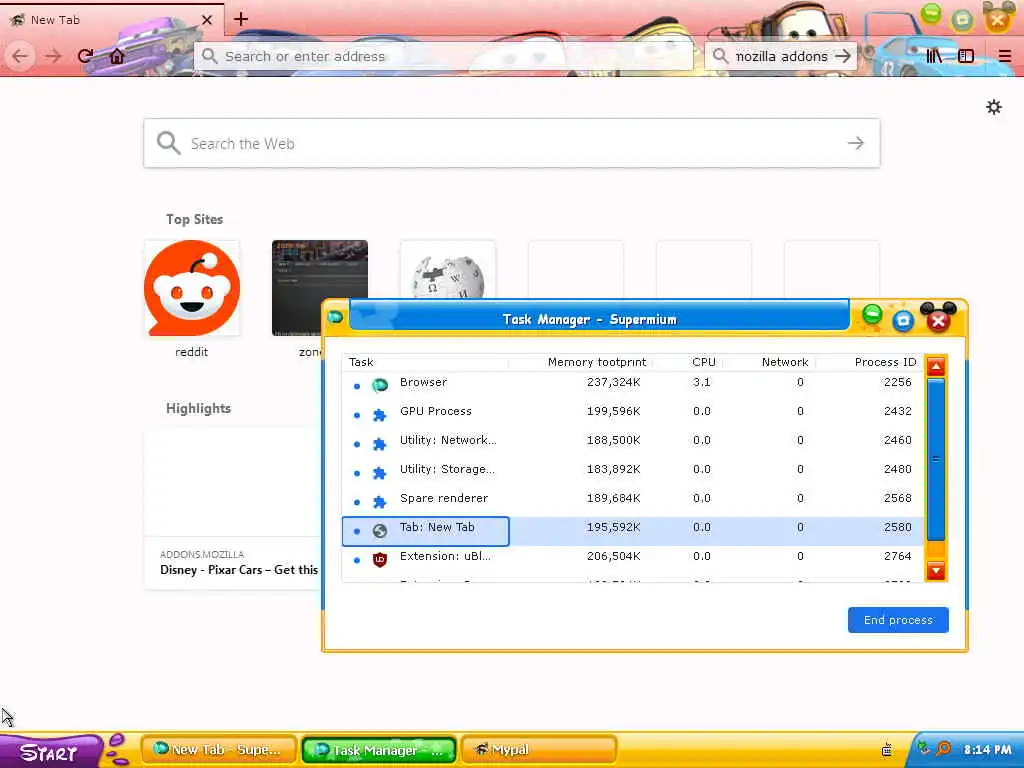
Task: Sort by the Network column header
Action: click(x=768, y=362)
